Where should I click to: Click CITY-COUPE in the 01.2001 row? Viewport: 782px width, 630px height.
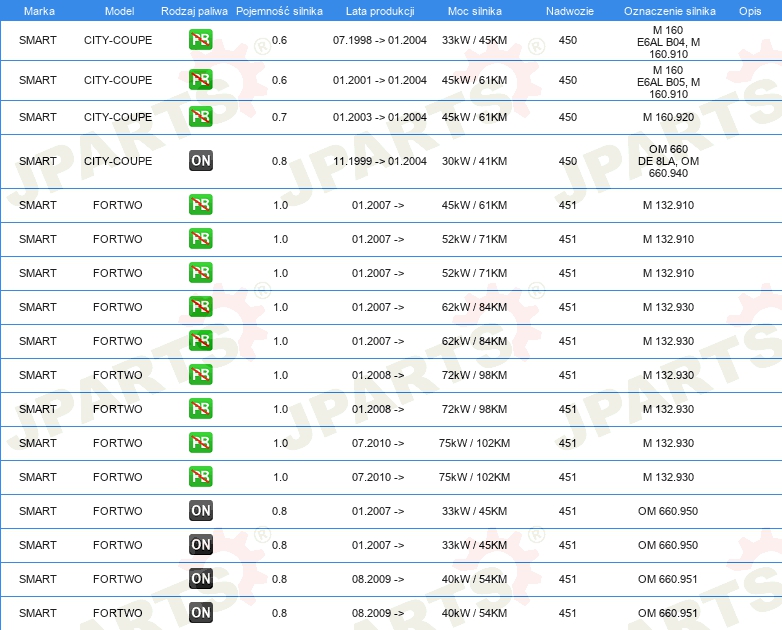118,80
